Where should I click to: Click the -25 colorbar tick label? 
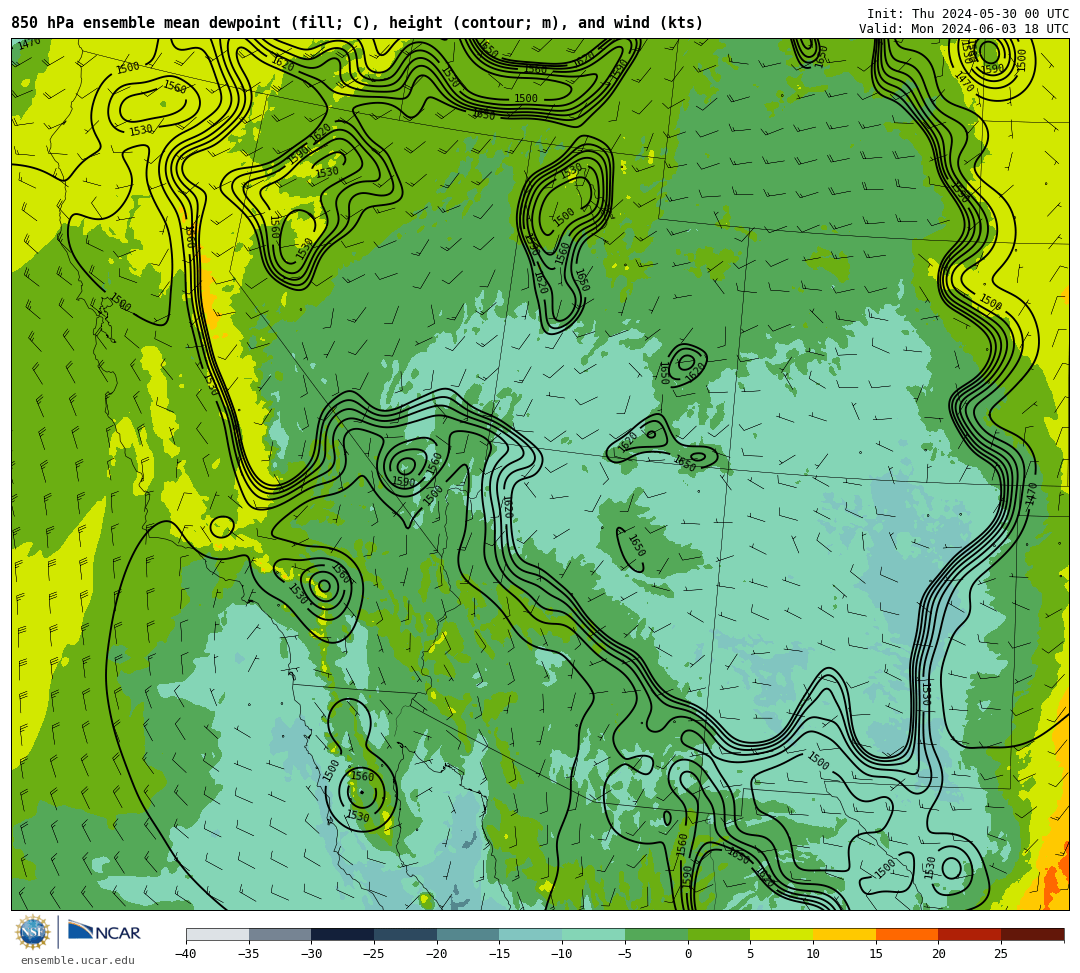[x=374, y=954]
